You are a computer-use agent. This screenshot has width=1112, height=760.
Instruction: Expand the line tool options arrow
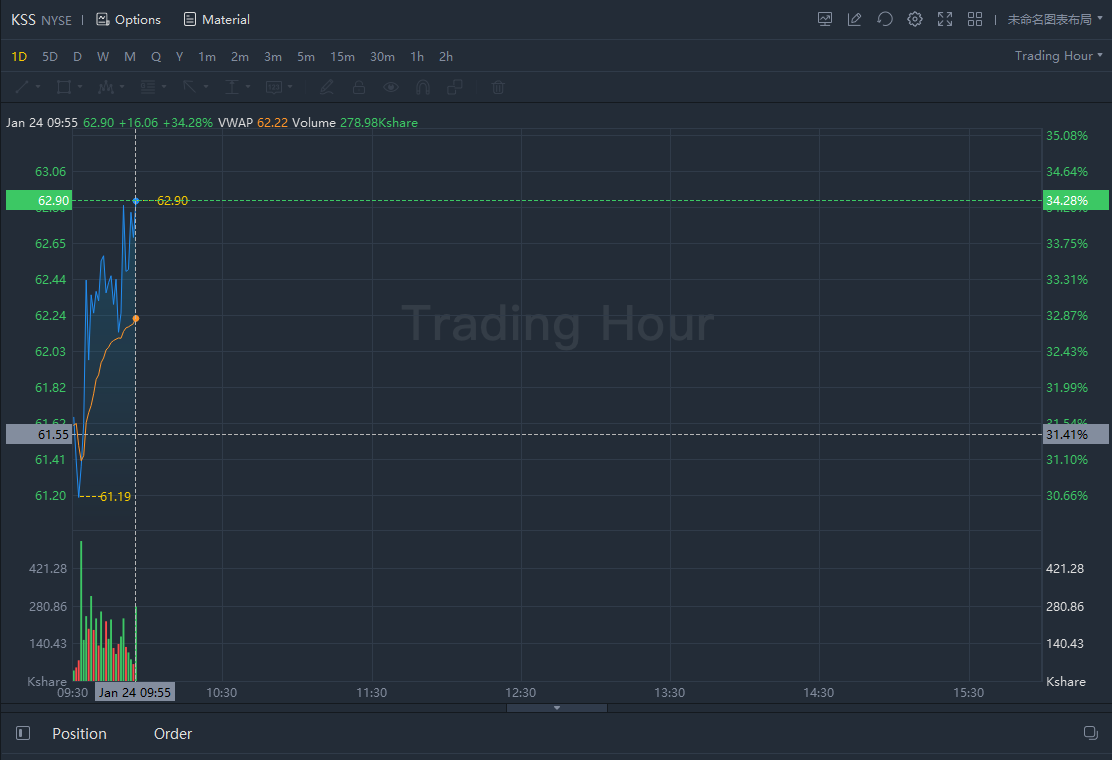[38, 87]
